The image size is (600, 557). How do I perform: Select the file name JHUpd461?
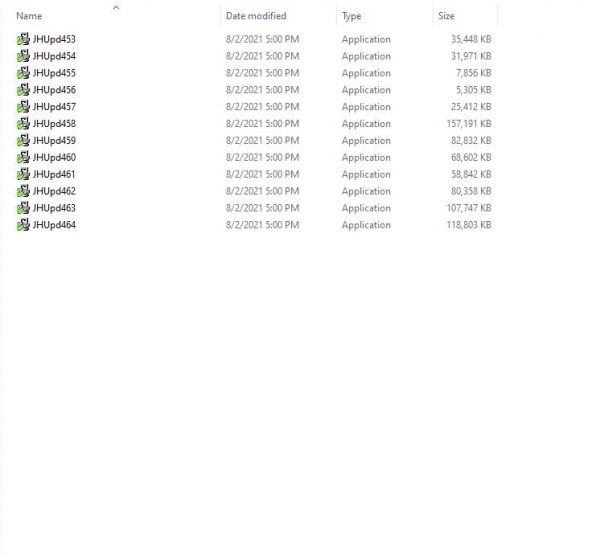point(54,174)
